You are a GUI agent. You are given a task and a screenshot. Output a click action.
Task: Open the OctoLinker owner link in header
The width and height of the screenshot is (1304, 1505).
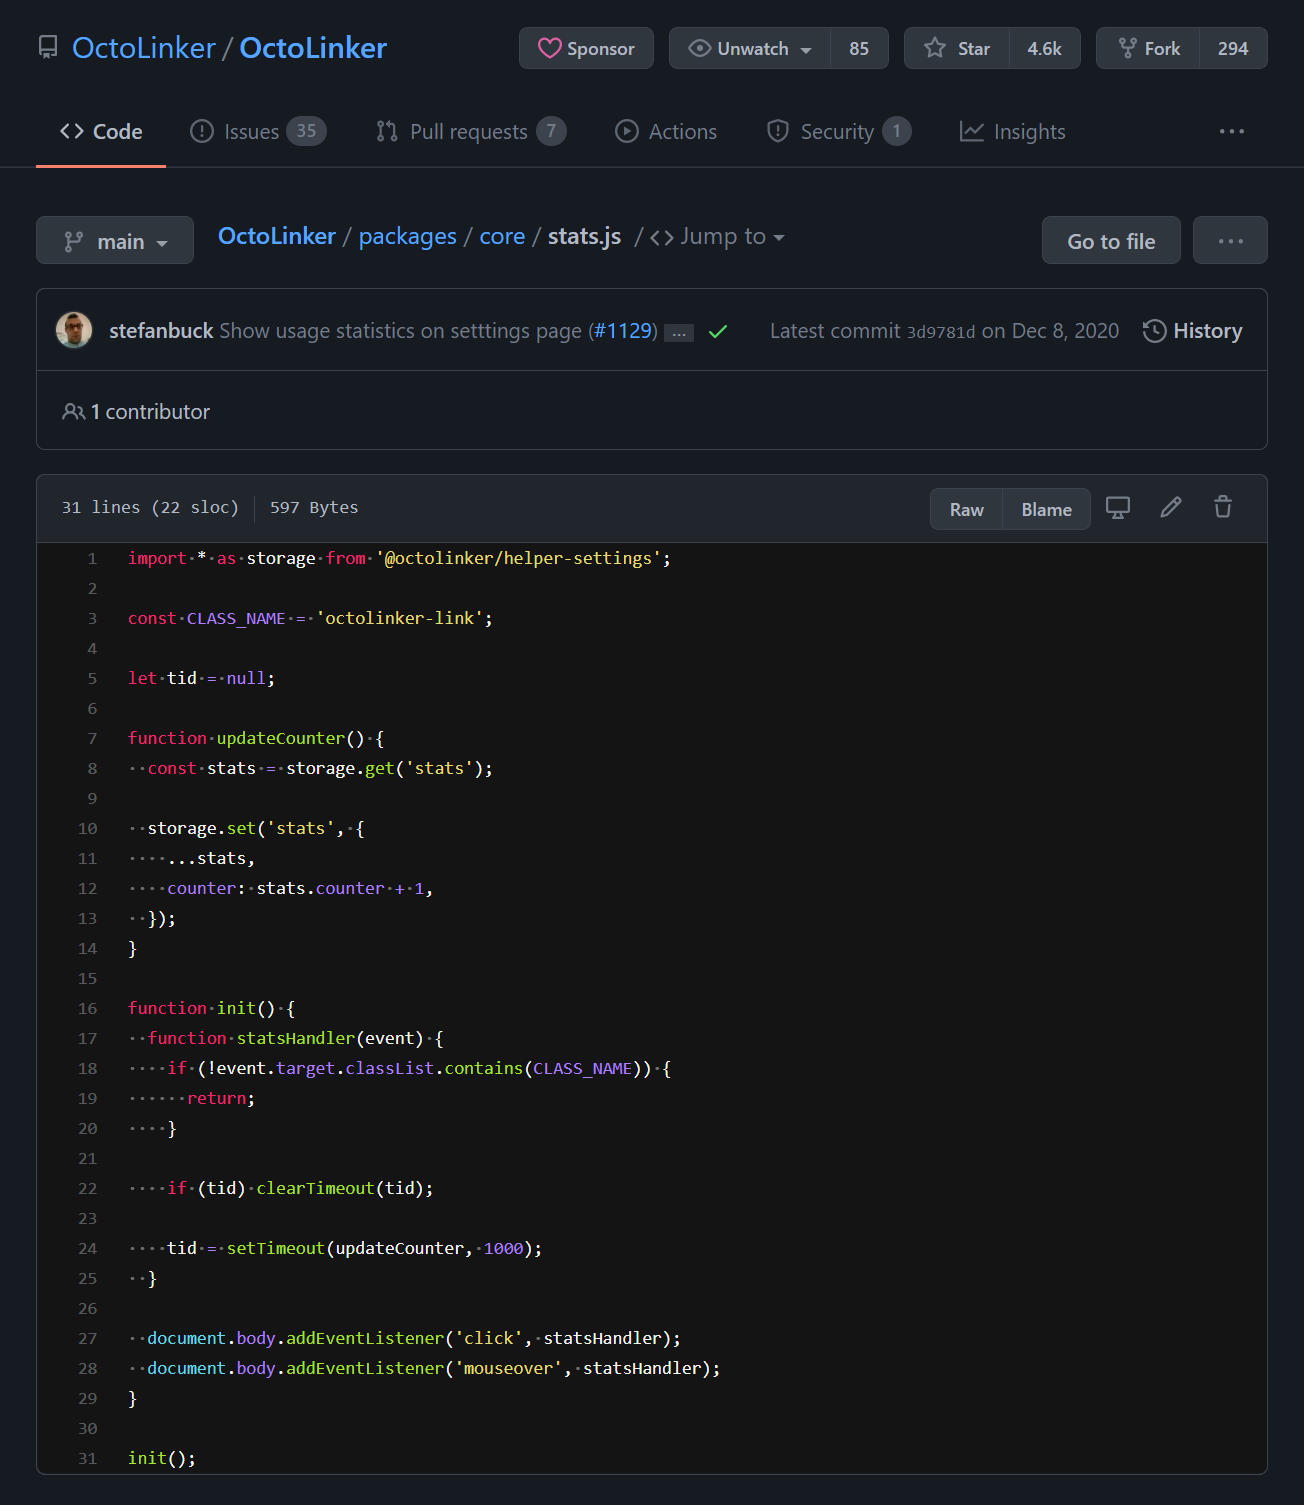(x=144, y=48)
